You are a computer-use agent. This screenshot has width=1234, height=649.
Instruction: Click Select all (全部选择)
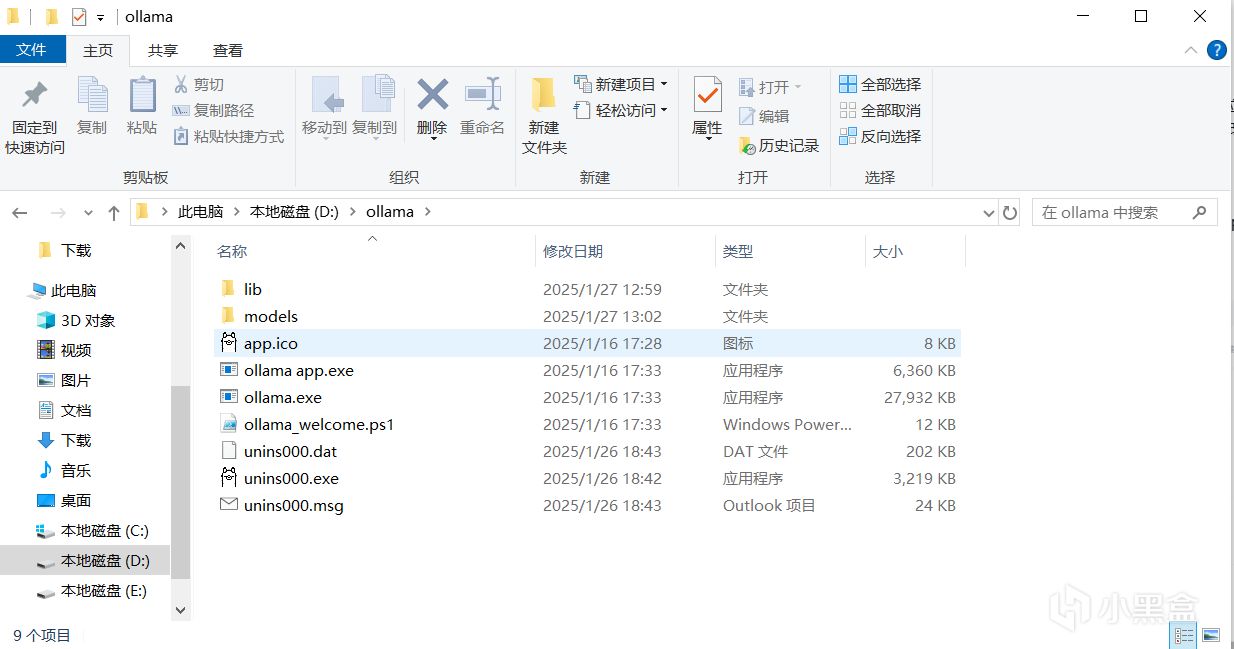pyautogui.click(x=880, y=84)
